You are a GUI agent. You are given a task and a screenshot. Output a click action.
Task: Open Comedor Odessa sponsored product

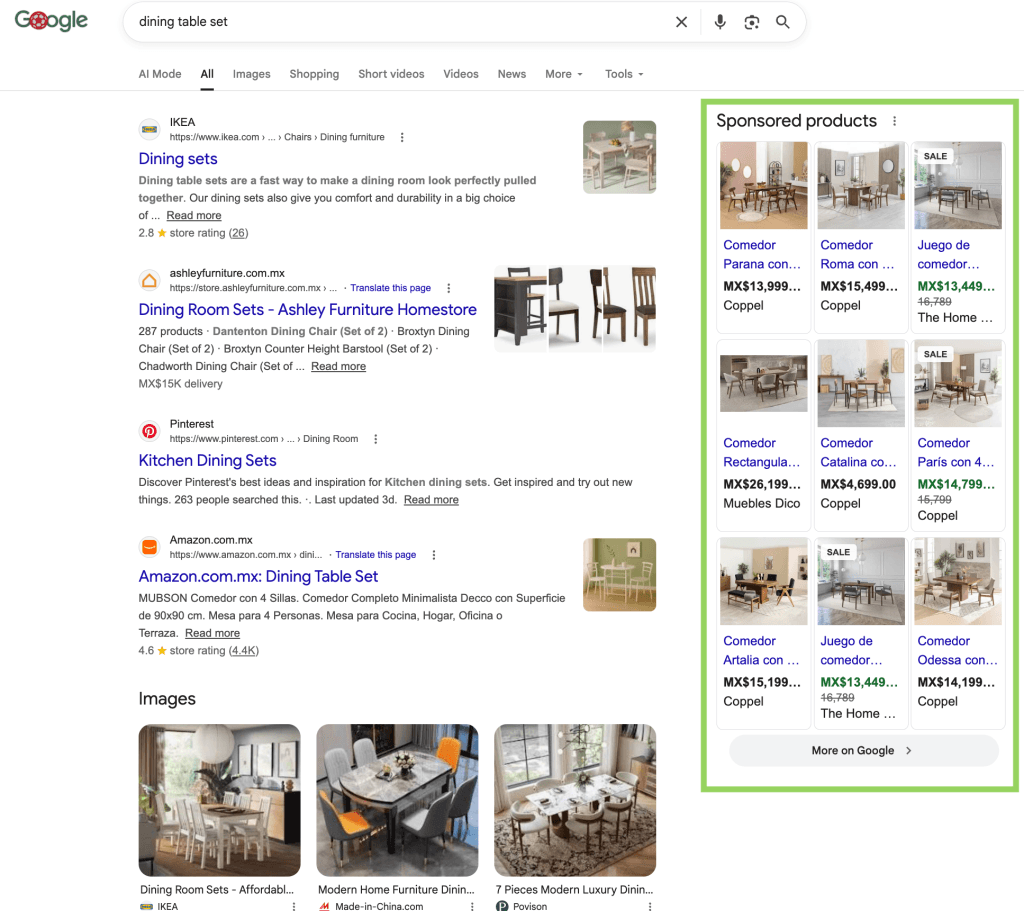pyautogui.click(x=957, y=633)
